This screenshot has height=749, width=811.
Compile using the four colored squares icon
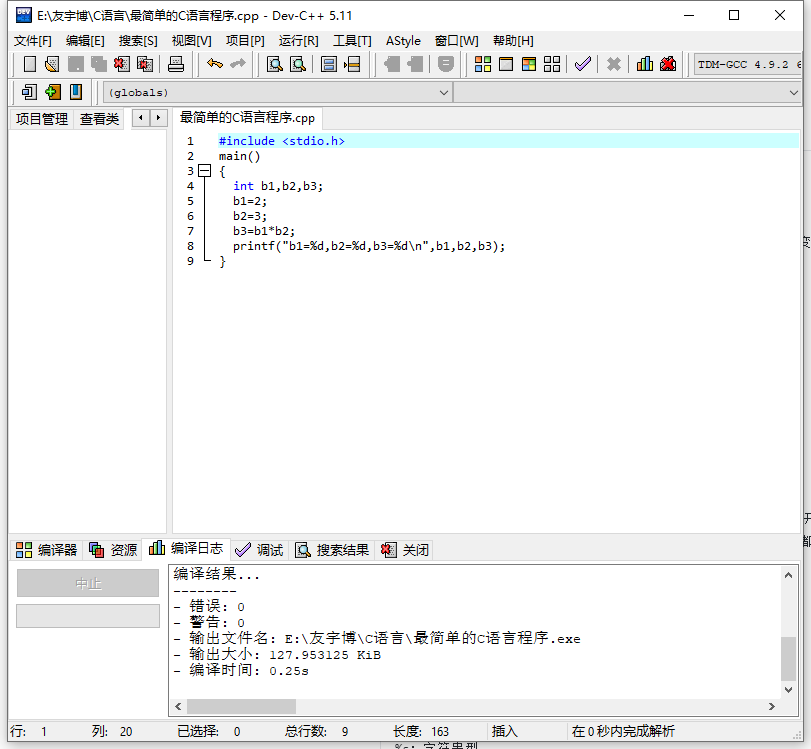[x=483, y=64]
